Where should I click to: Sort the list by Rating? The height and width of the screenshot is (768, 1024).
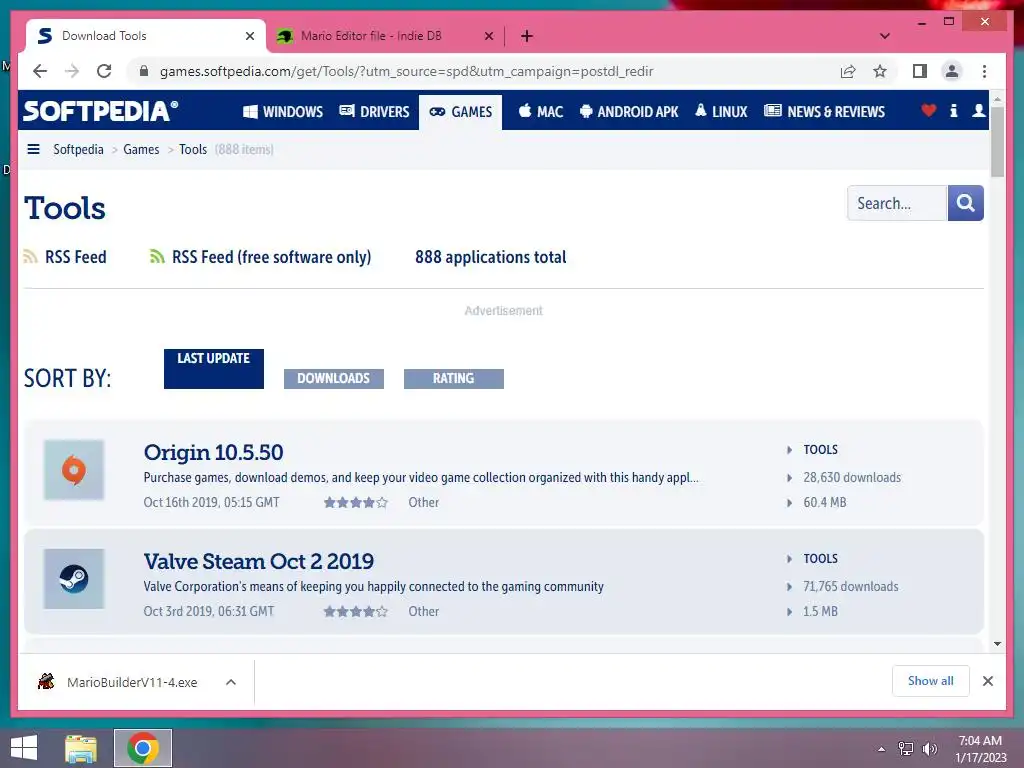click(454, 379)
